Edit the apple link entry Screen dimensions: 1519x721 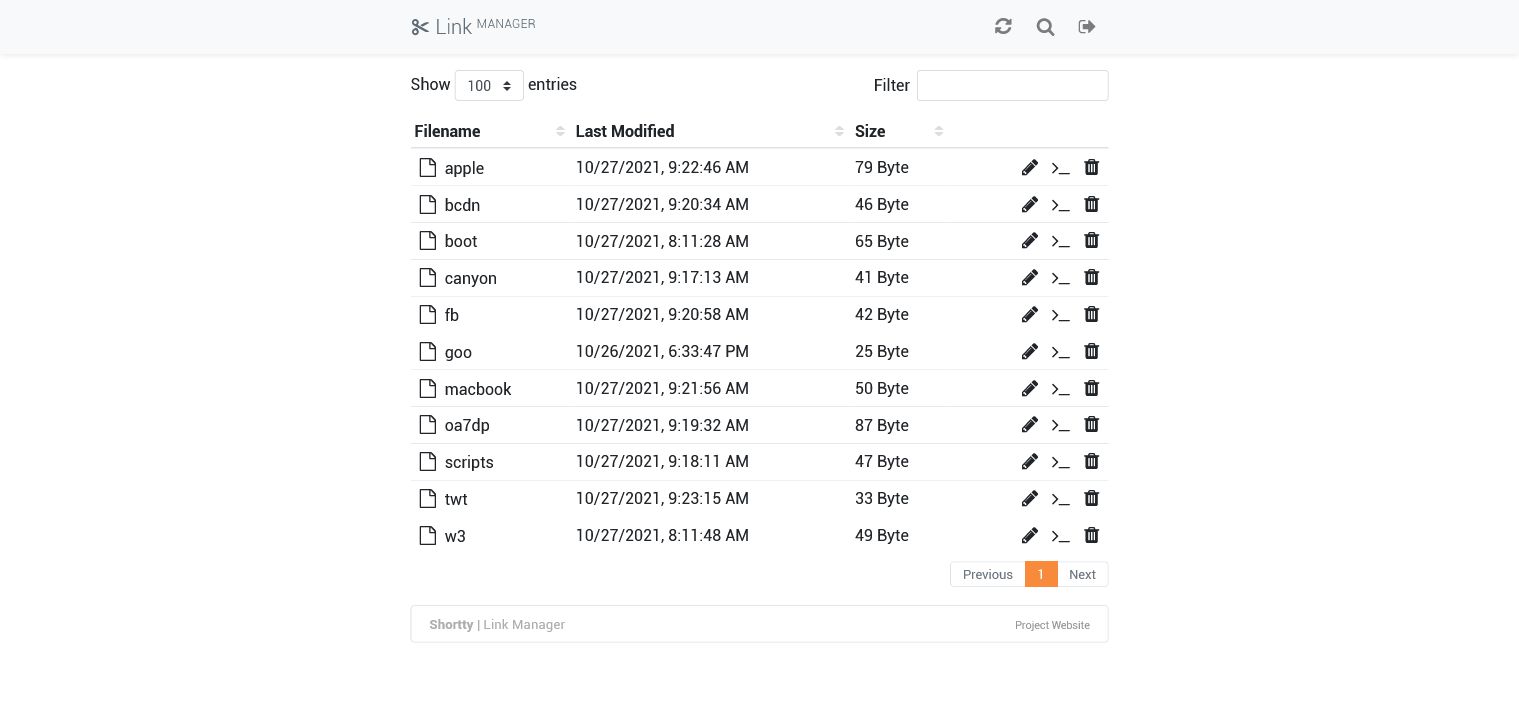click(x=1030, y=168)
